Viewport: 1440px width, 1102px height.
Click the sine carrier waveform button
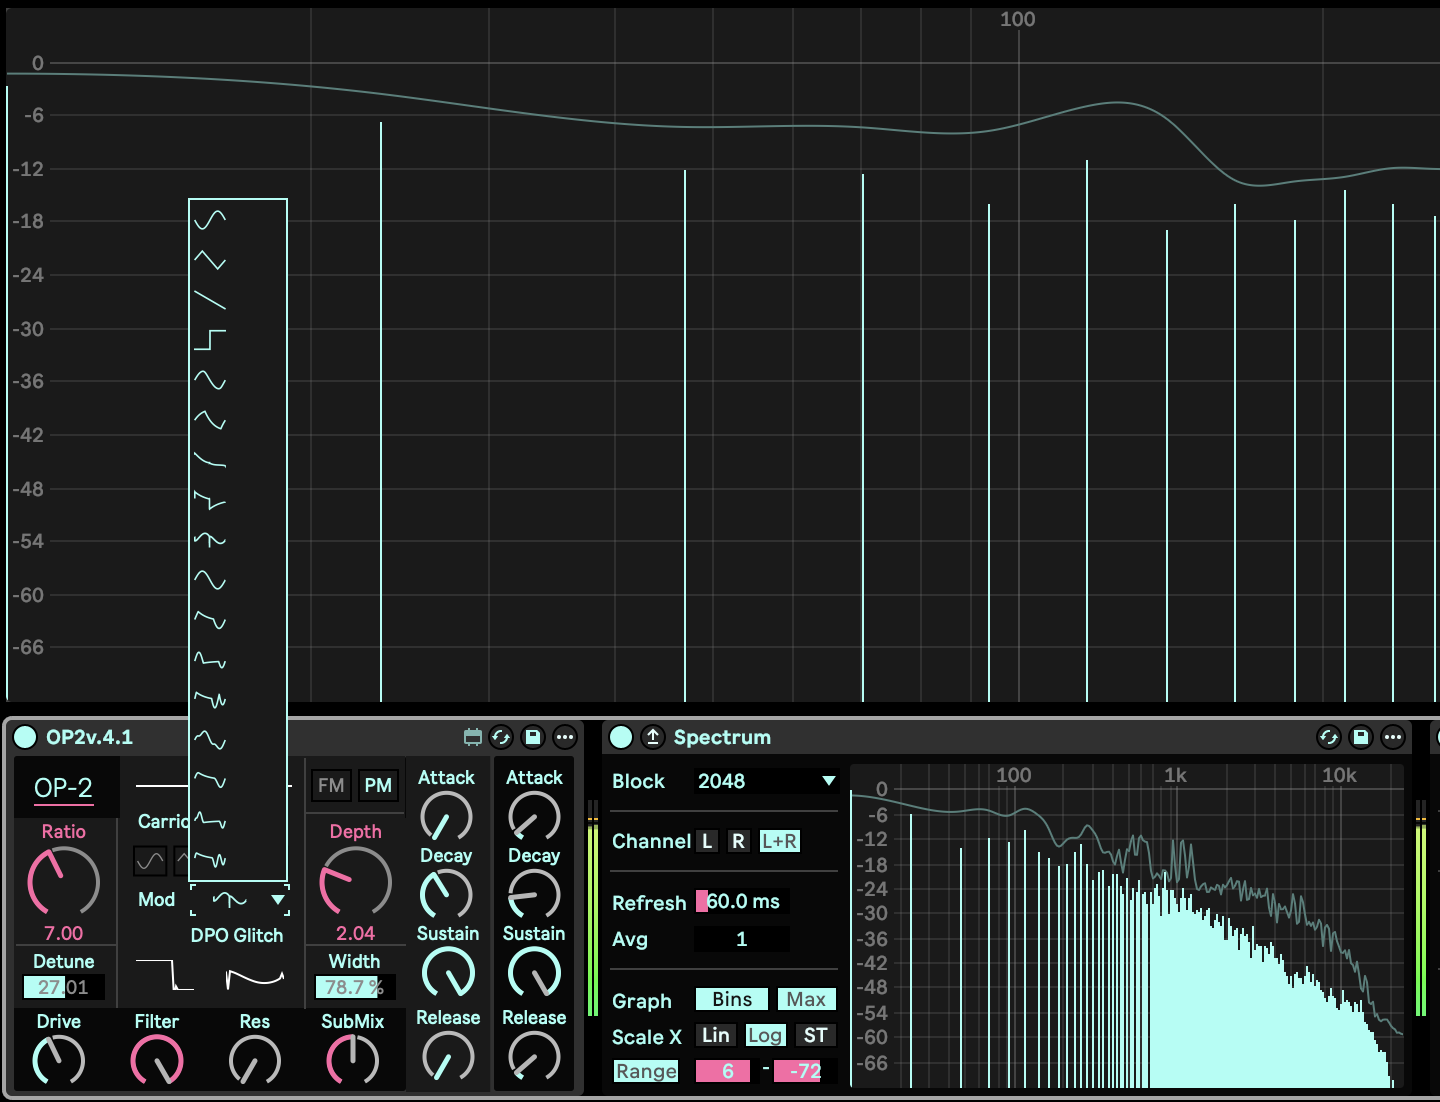[150, 860]
